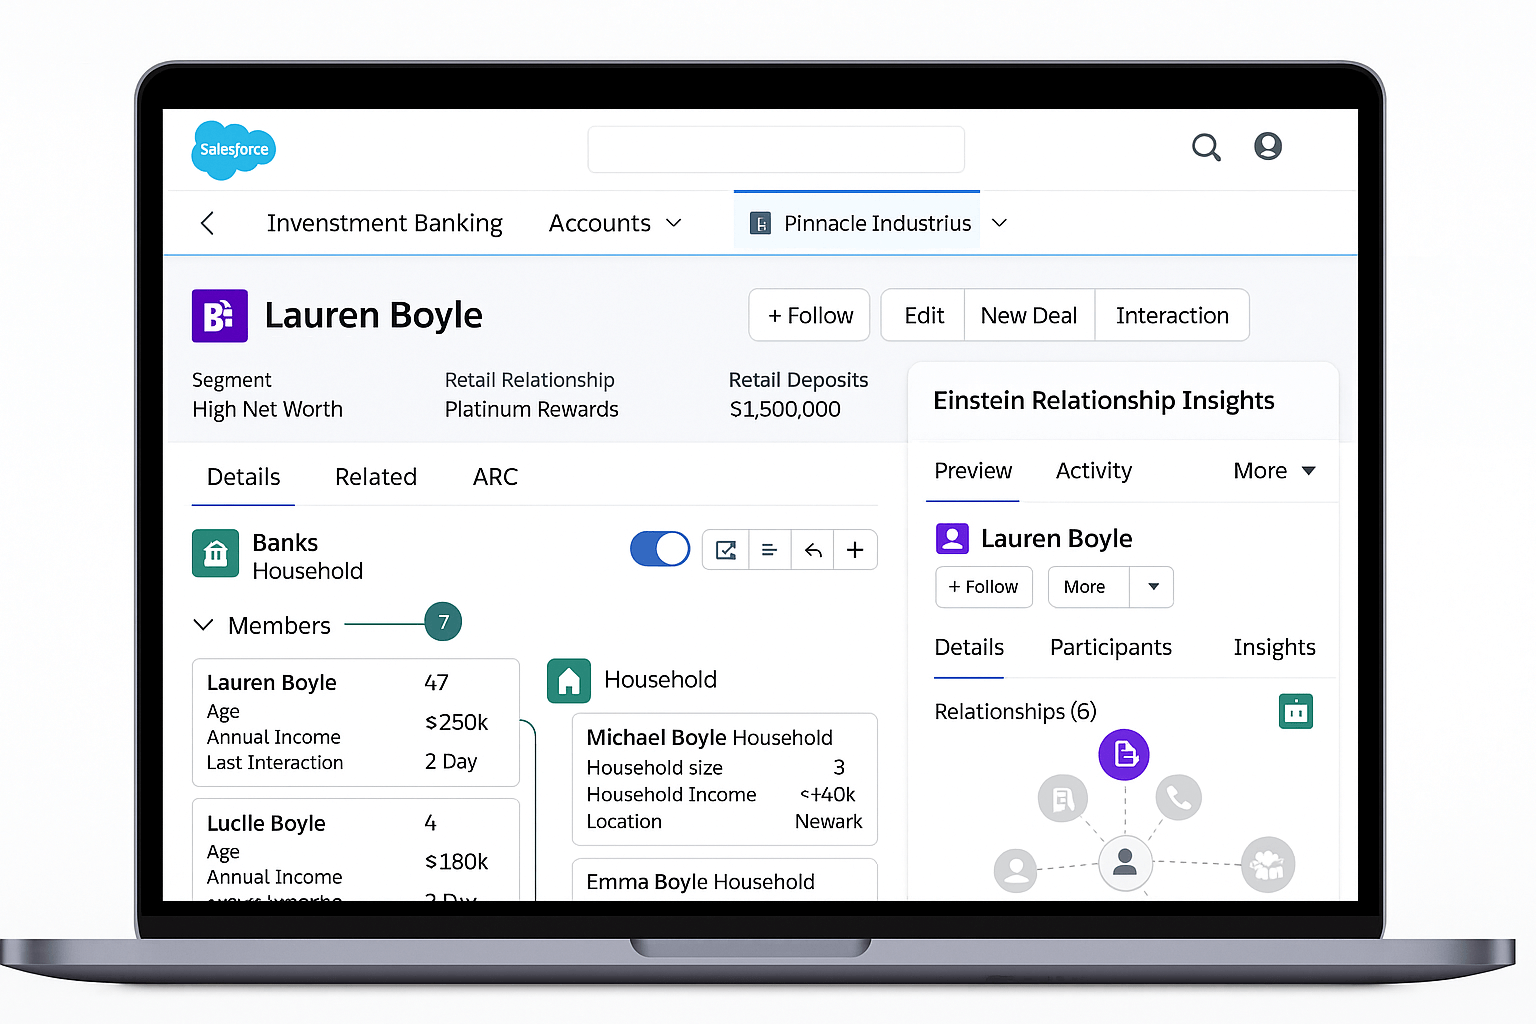Click the undo arrow icon in household toolbar
This screenshot has height=1024, width=1536.
812,550
